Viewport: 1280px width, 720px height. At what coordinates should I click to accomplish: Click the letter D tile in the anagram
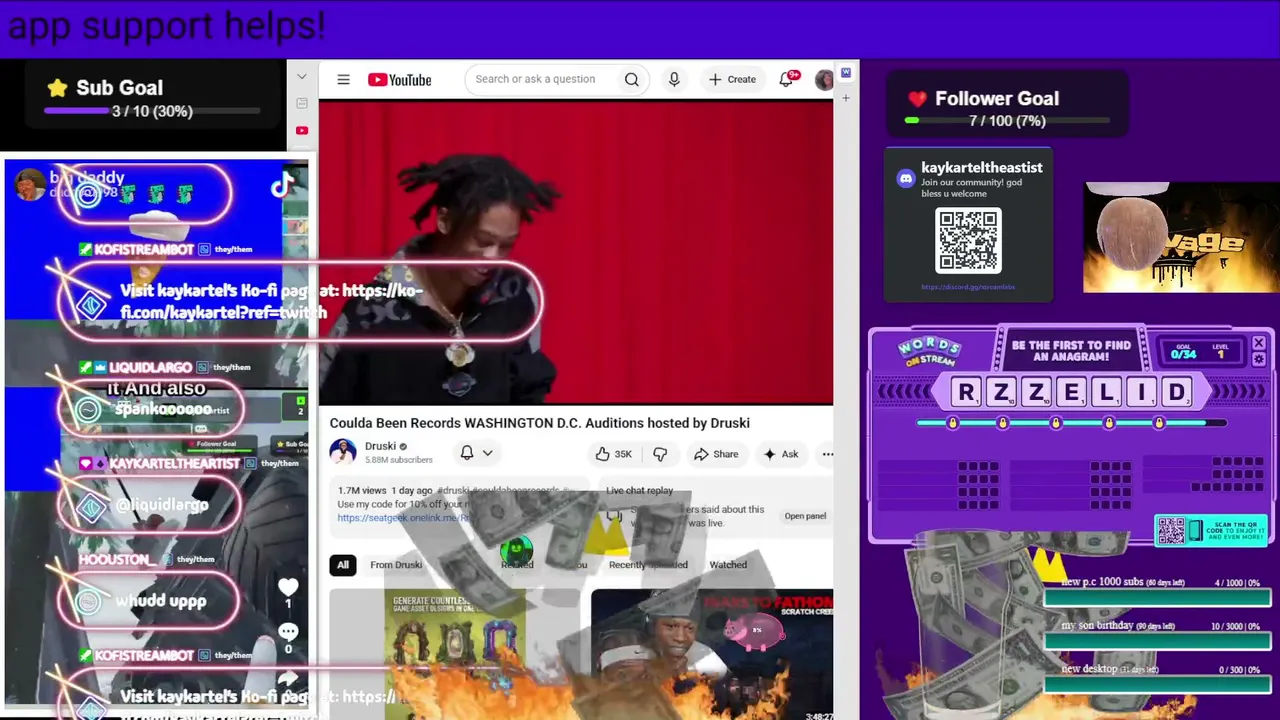[x=1176, y=392]
